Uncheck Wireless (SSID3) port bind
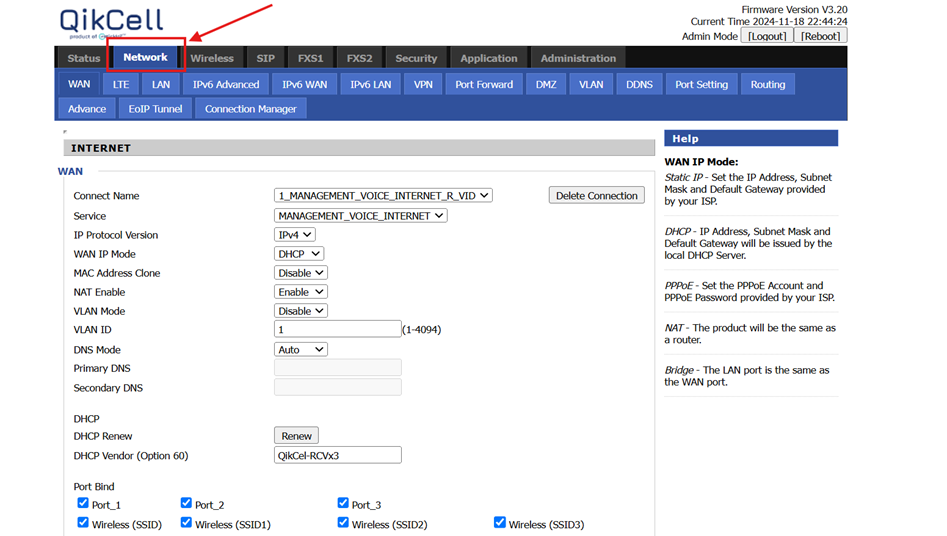This screenshot has height=536, width=947. pos(499,523)
